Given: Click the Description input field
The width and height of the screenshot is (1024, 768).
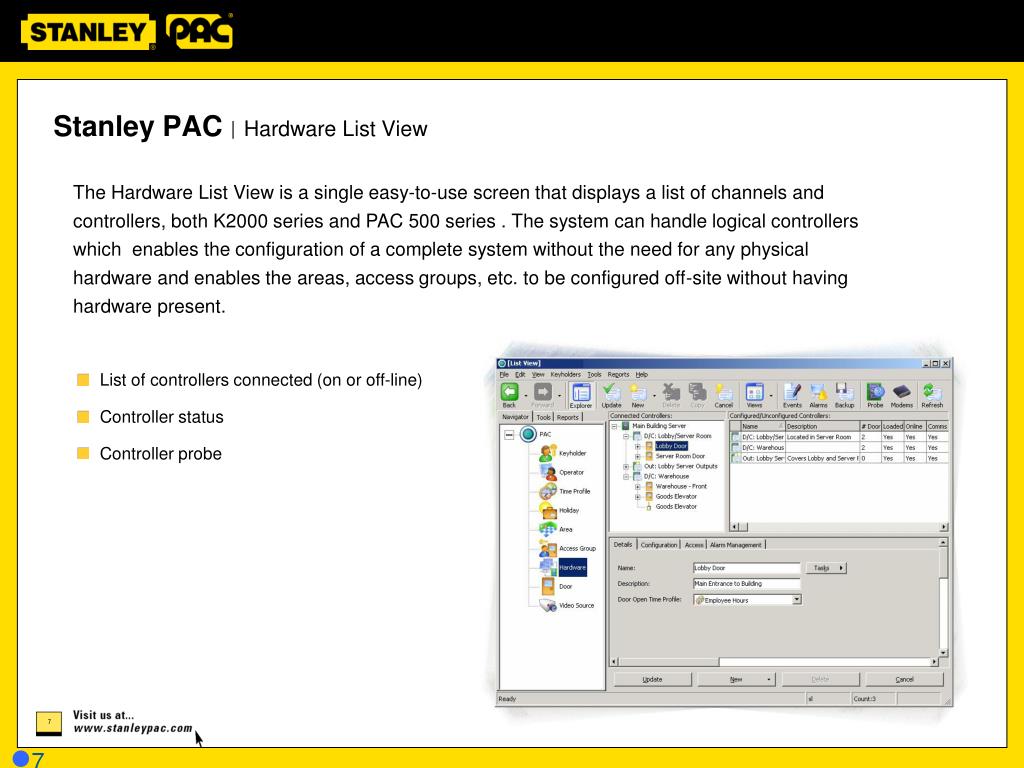Looking at the screenshot, I should pos(746,584).
